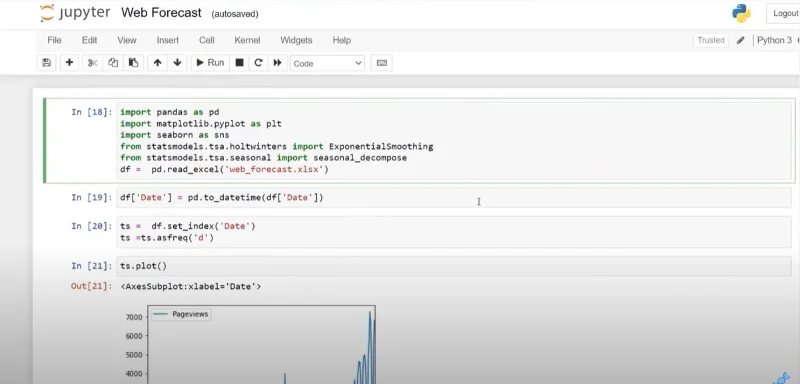Click the pencil edit icon near Trusted

741,40
